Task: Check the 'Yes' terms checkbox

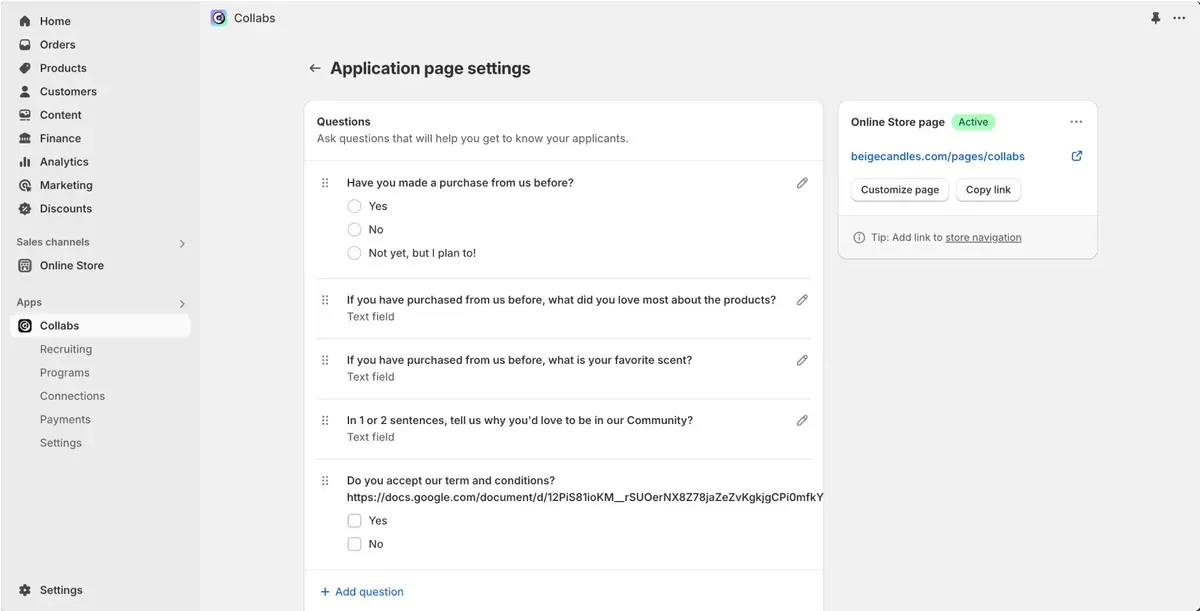Action: point(354,521)
